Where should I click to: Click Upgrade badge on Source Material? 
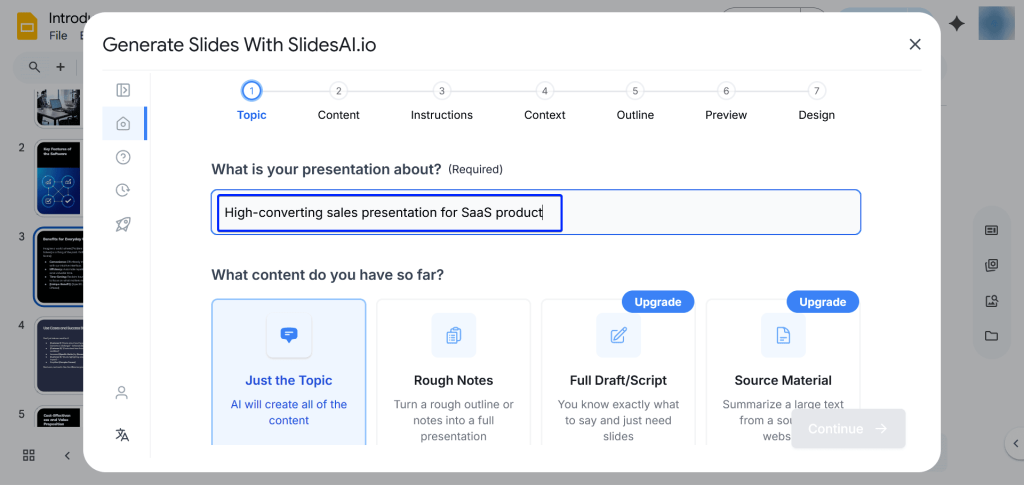click(x=822, y=302)
